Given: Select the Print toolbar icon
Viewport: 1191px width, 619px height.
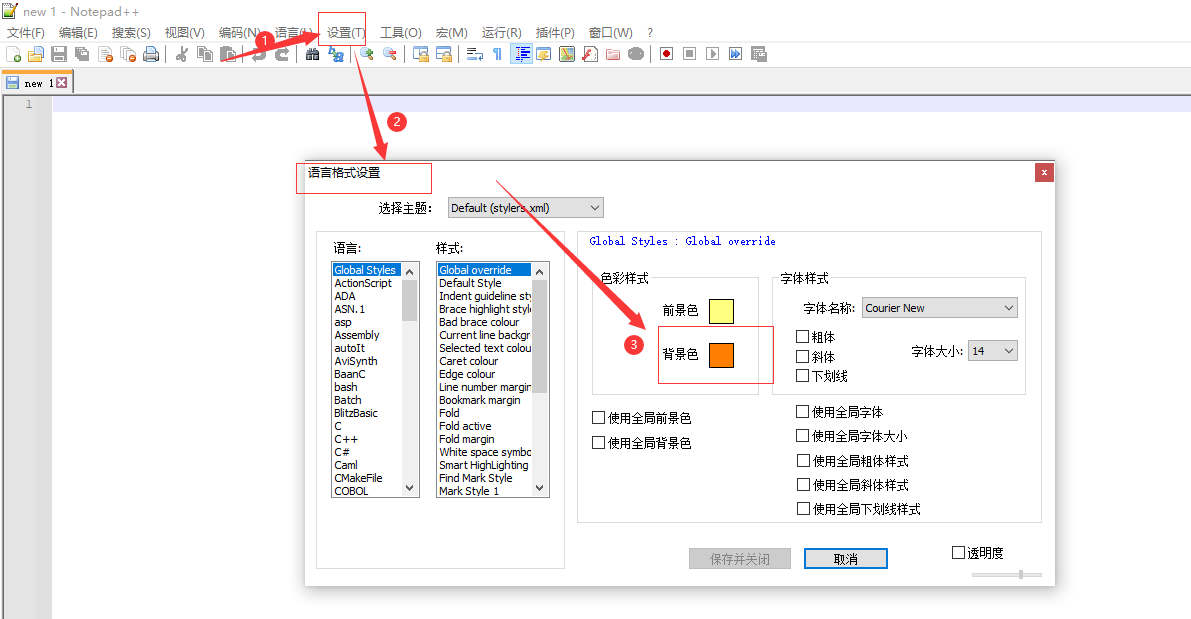Looking at the screenshot, I should tap(151, 54).
